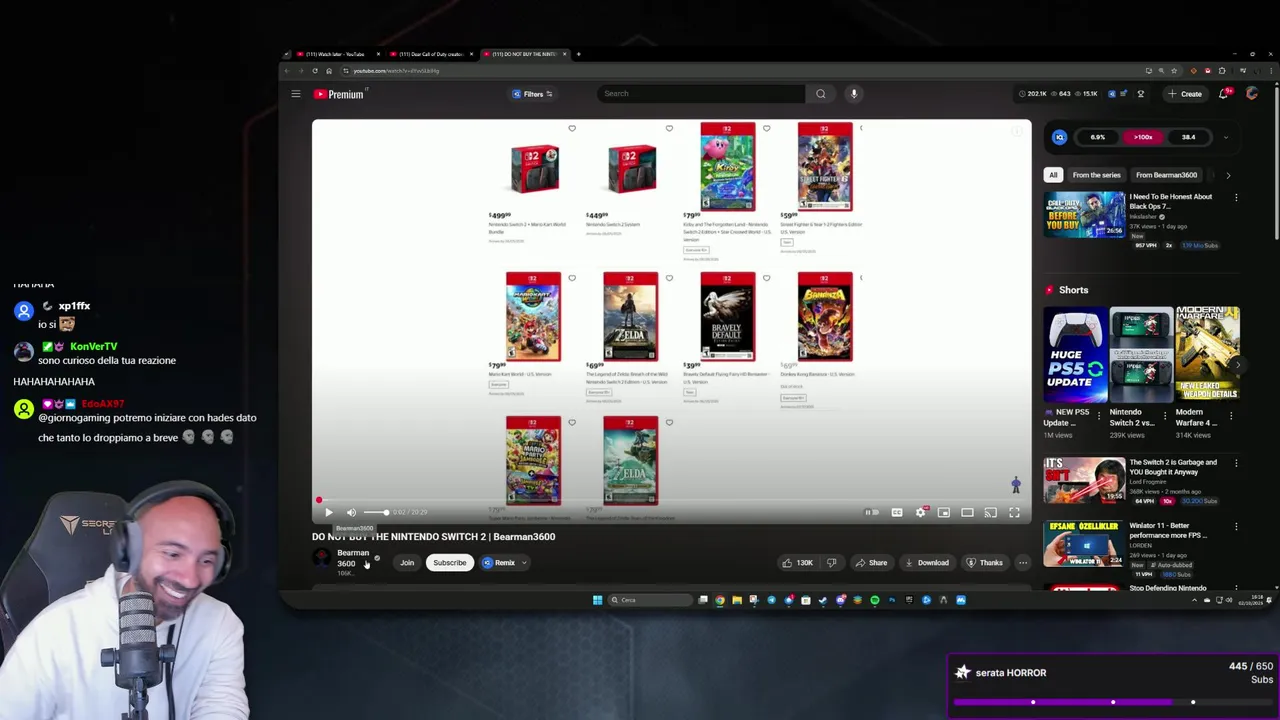Go to the browser home page
The height and width of the screenshot is (720, 1280).
(x=329, y=71)
